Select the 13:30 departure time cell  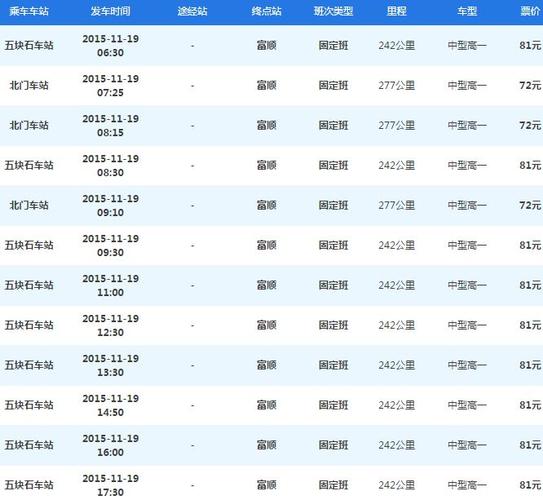point(110,365)
